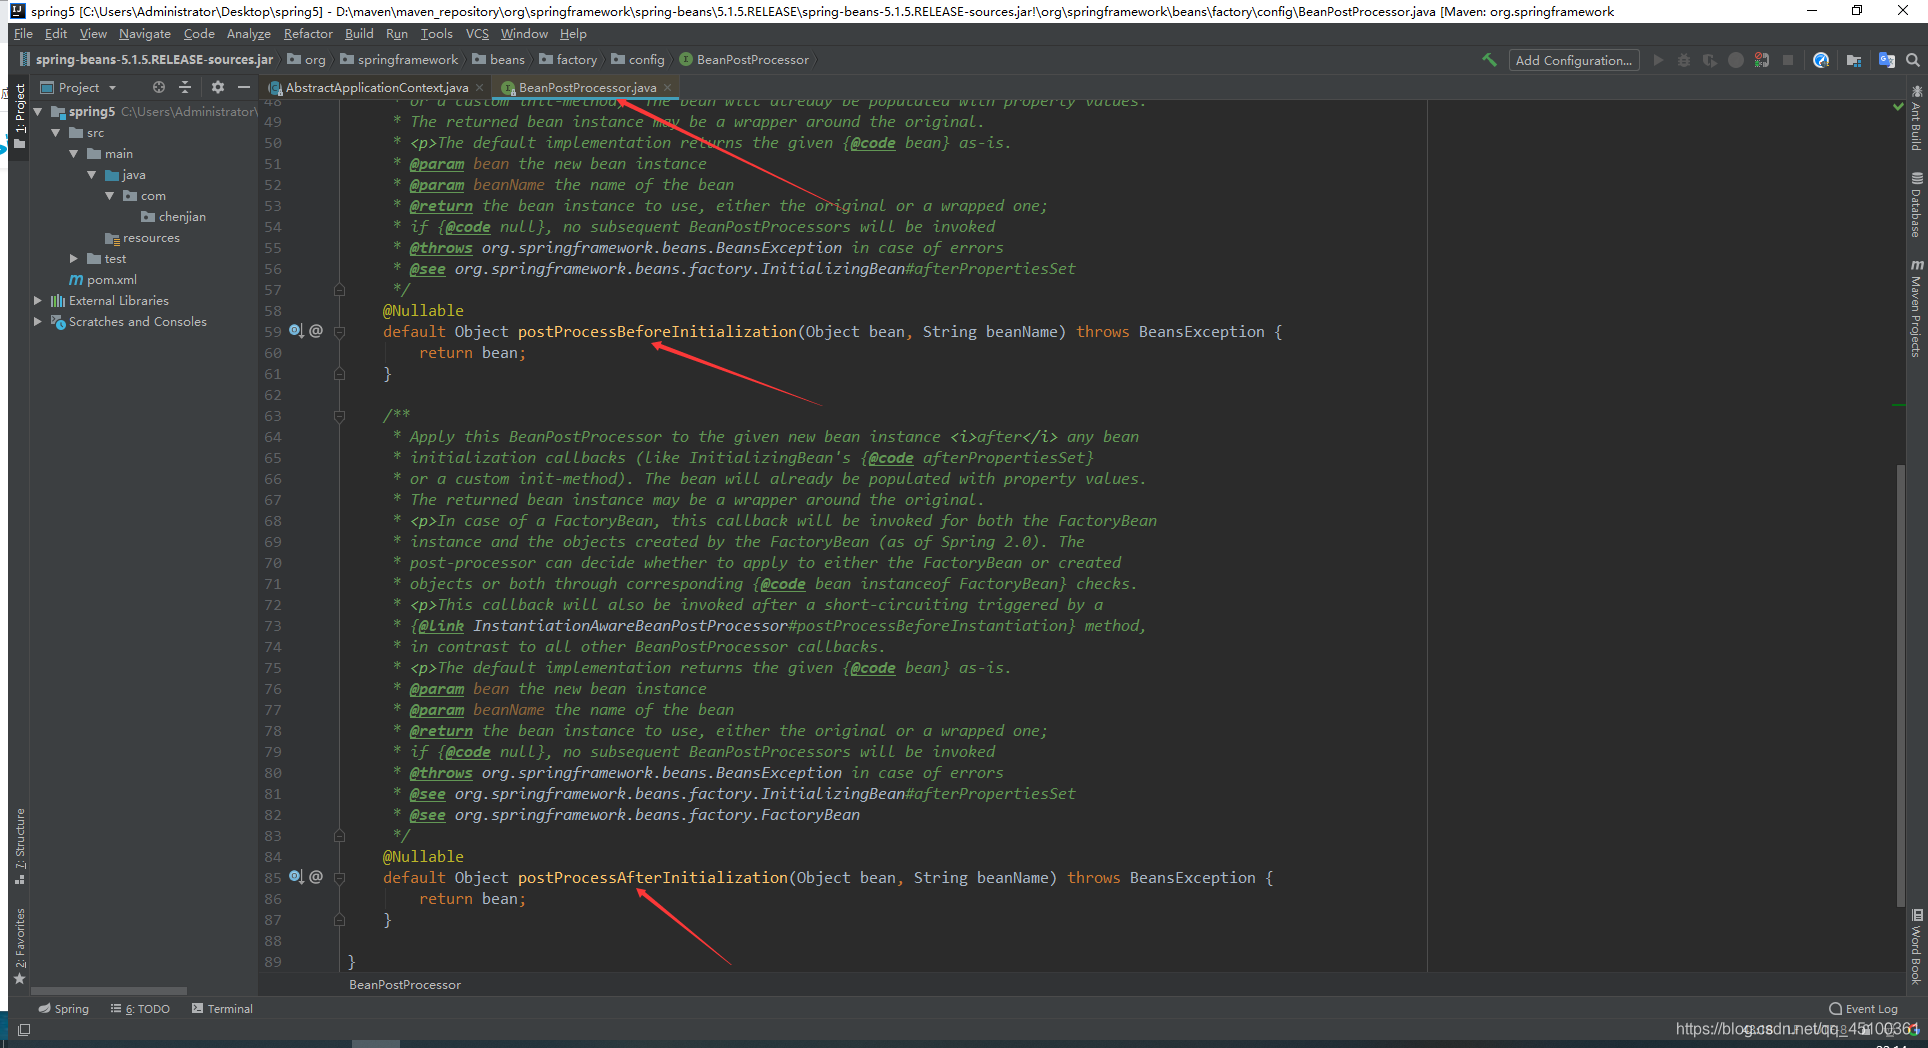Select the chenjian package in tree
Screen dimensions: 1928x1048
coord(173,216)
